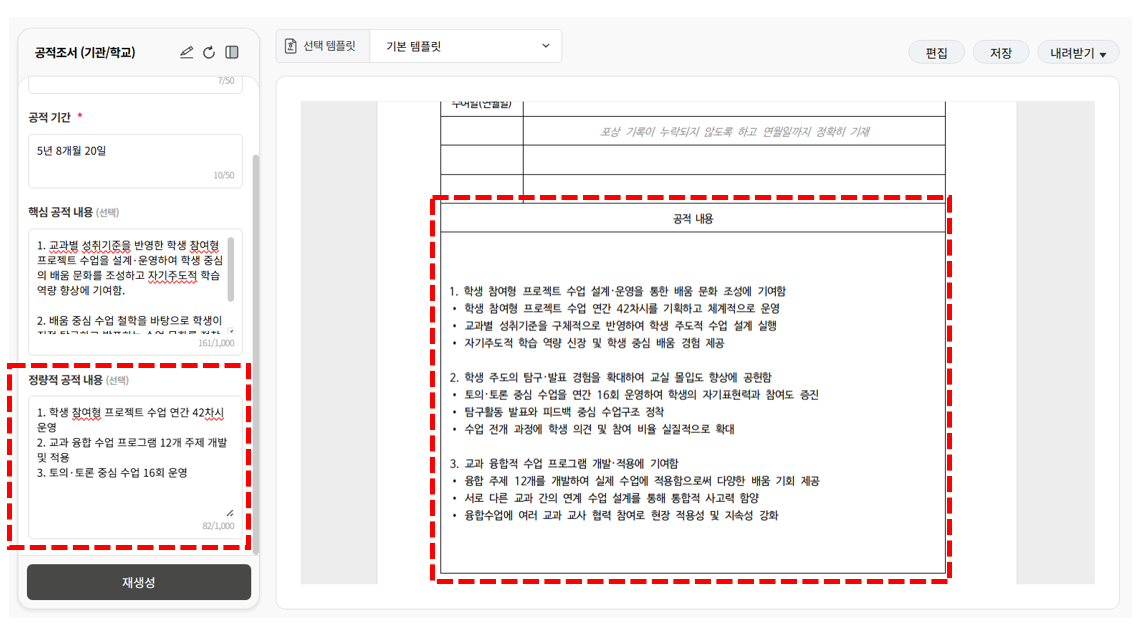Click the chevron arrow of template selector

pyautogui.click(x=546, y=46)
